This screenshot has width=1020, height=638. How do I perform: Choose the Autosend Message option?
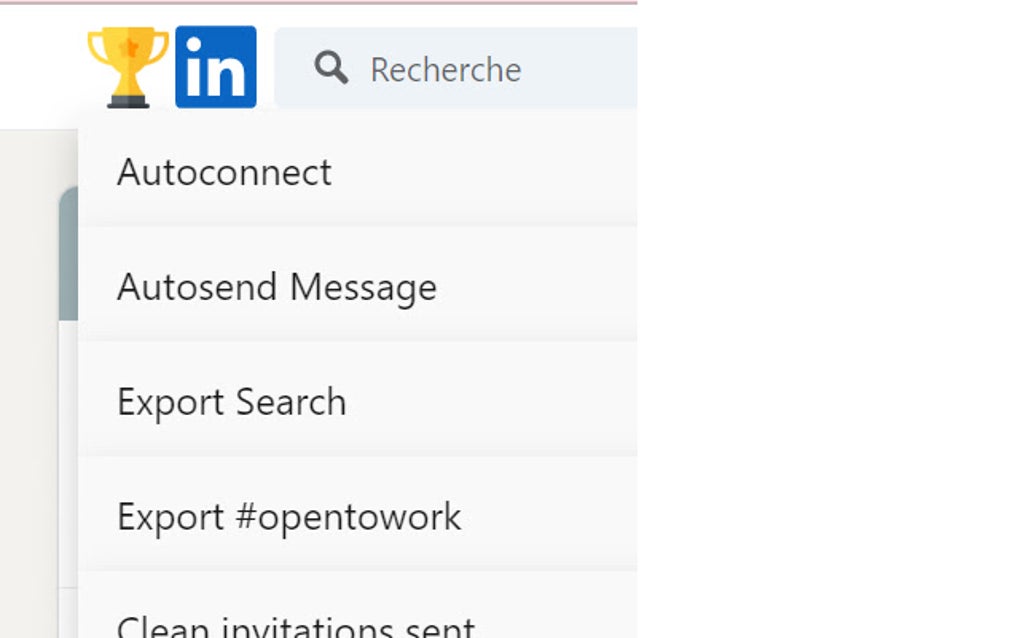click(x=277, y=288)
